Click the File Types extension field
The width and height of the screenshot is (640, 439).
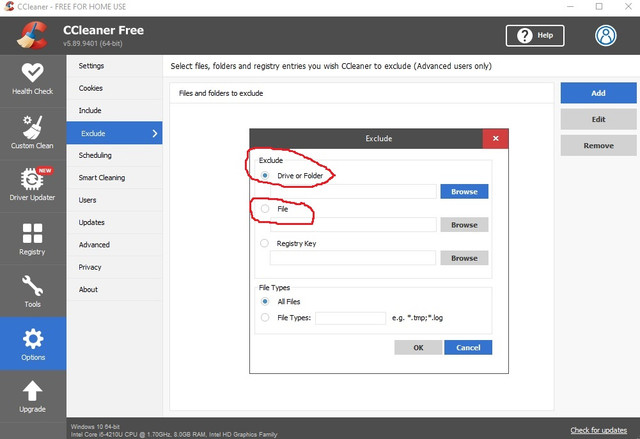(x=351, y=318)
